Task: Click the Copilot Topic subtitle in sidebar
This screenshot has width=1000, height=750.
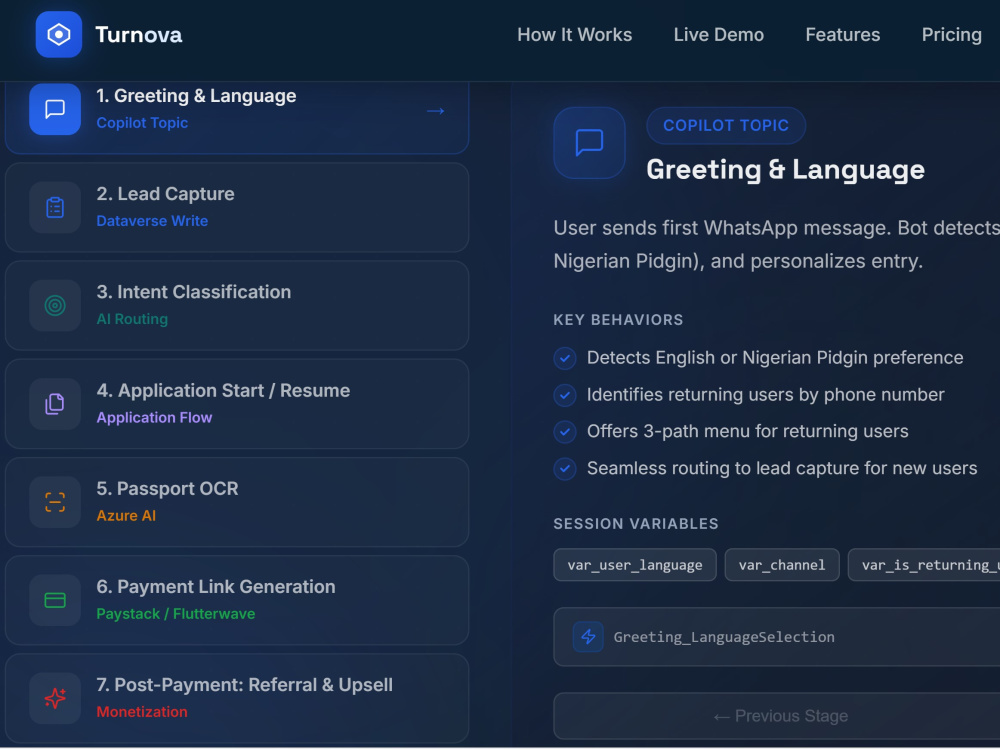Action: coord(142,122)
